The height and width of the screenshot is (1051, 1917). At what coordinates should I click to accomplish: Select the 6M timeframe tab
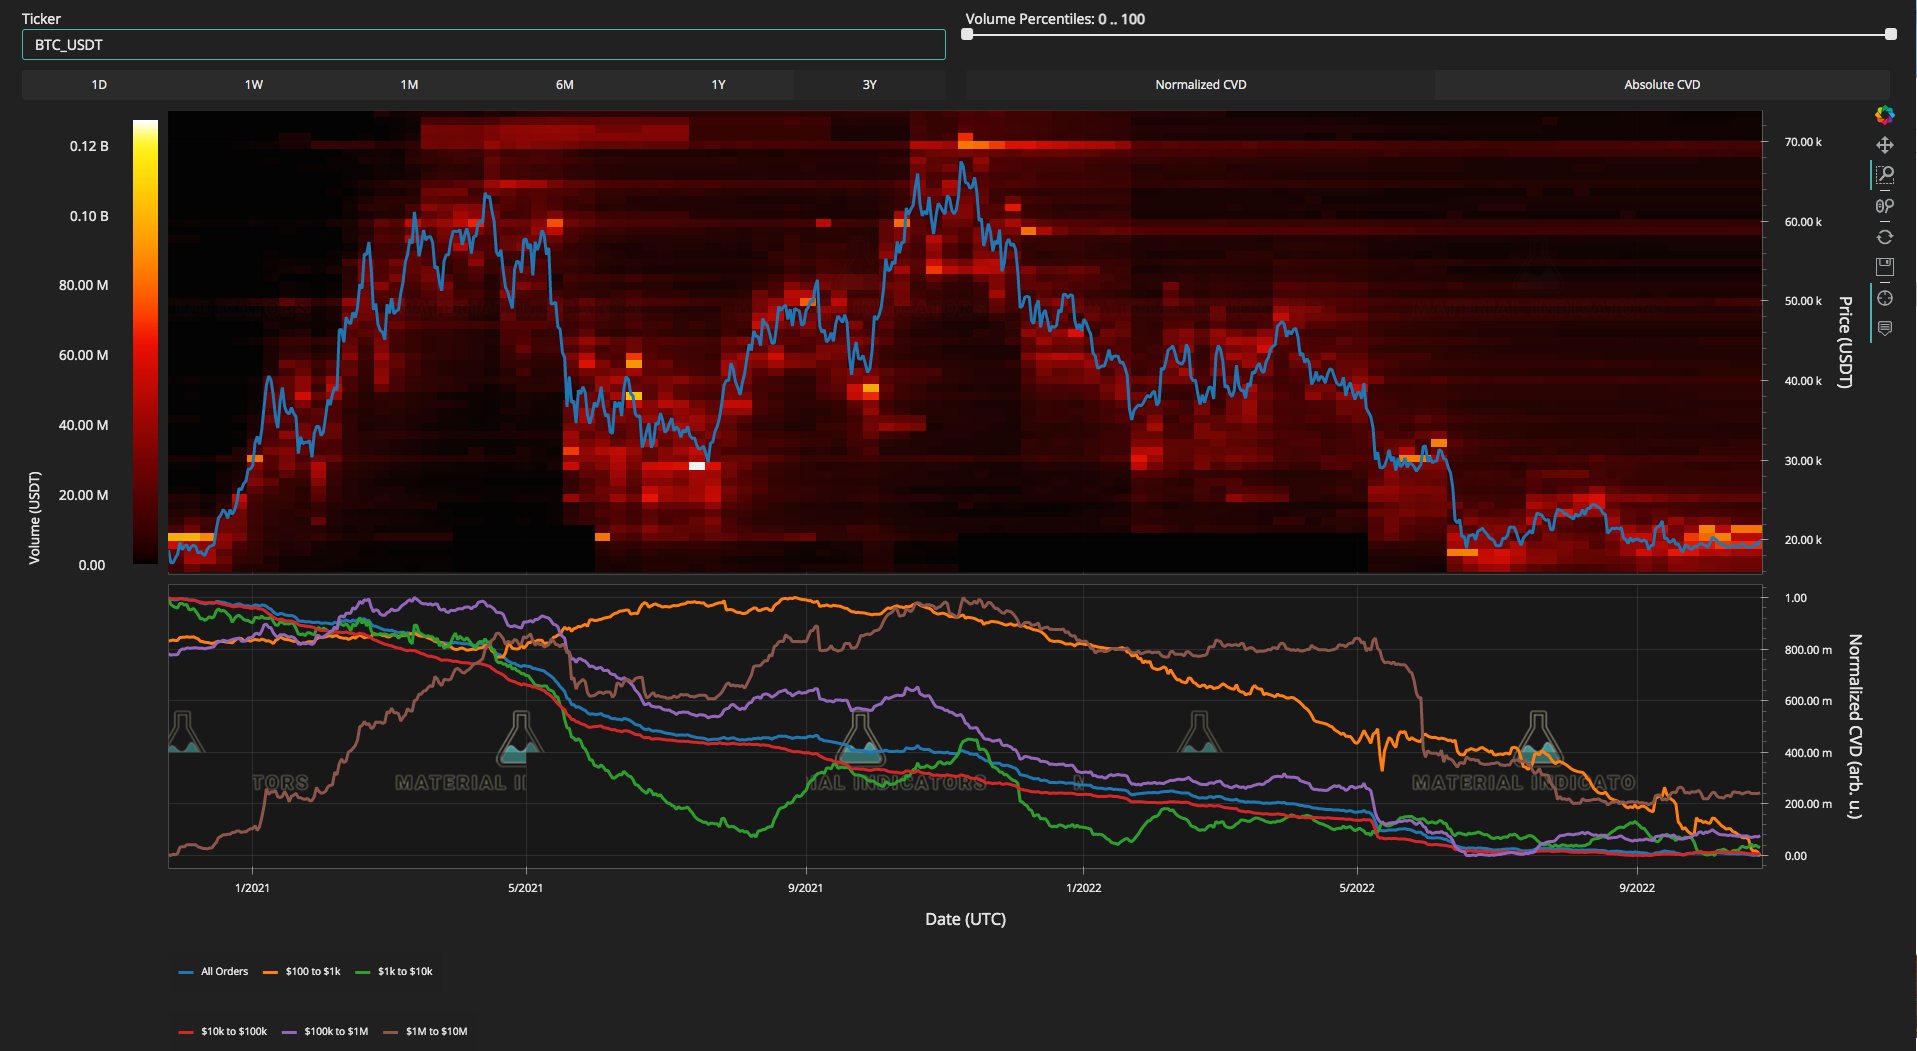coord(564,85)
